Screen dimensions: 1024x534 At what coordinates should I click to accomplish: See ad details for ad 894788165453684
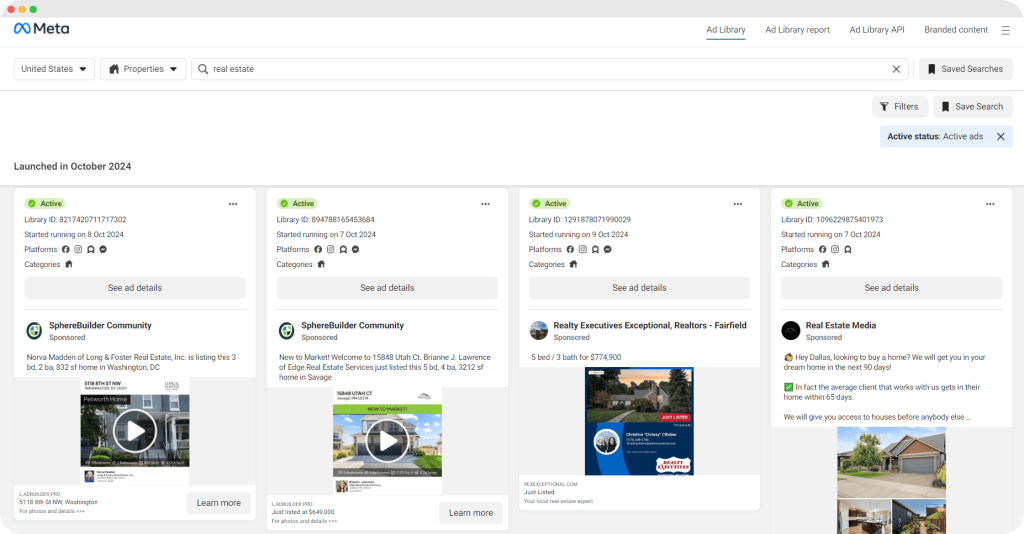pyautogui.click(x=387, y=288)
